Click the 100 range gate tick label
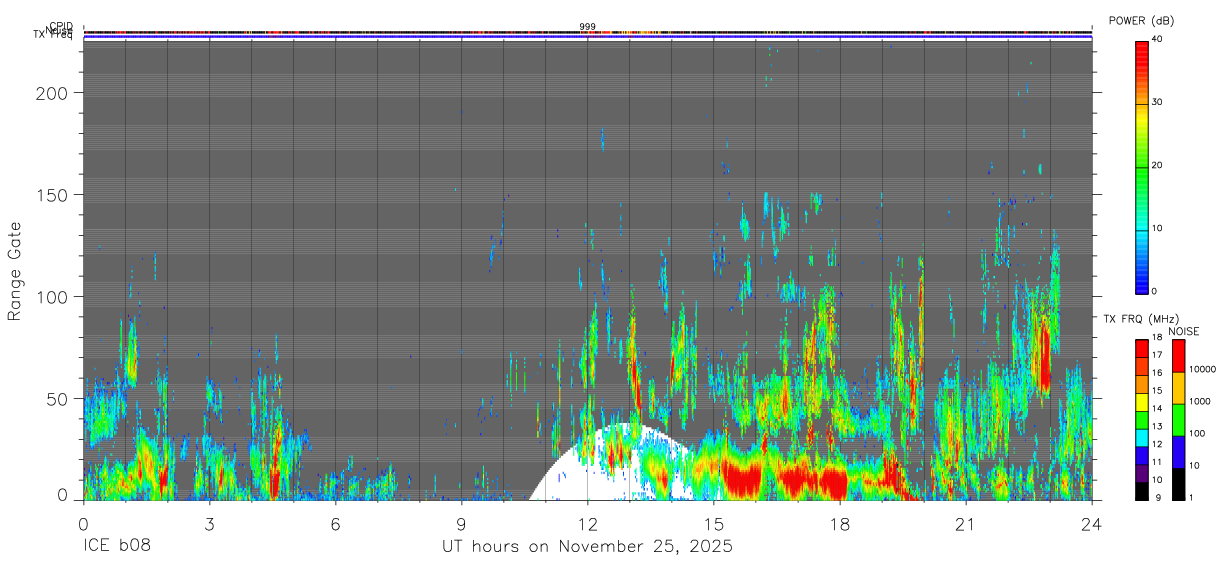 click(53, 297)
